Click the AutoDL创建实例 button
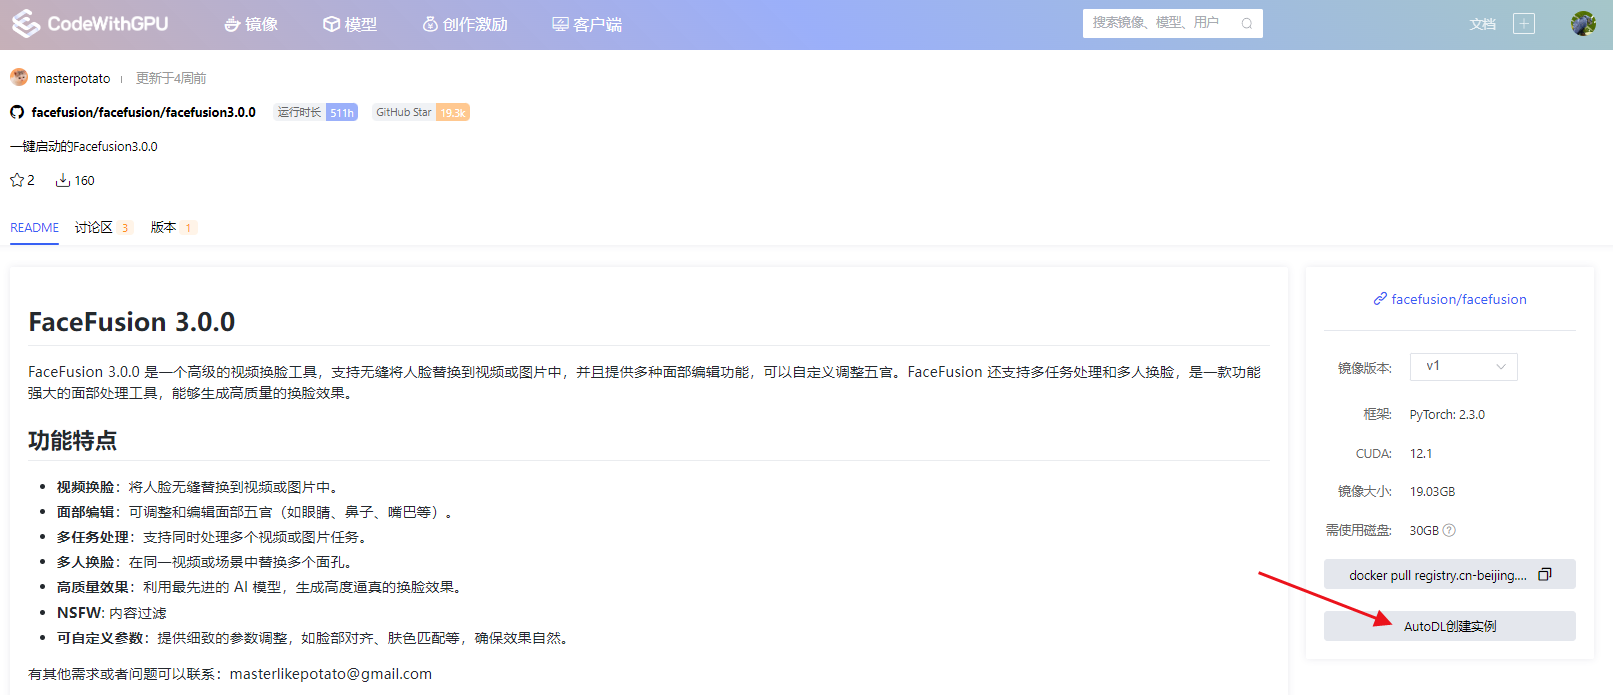The image size is (1613, 695). (x=1450, y=626)
